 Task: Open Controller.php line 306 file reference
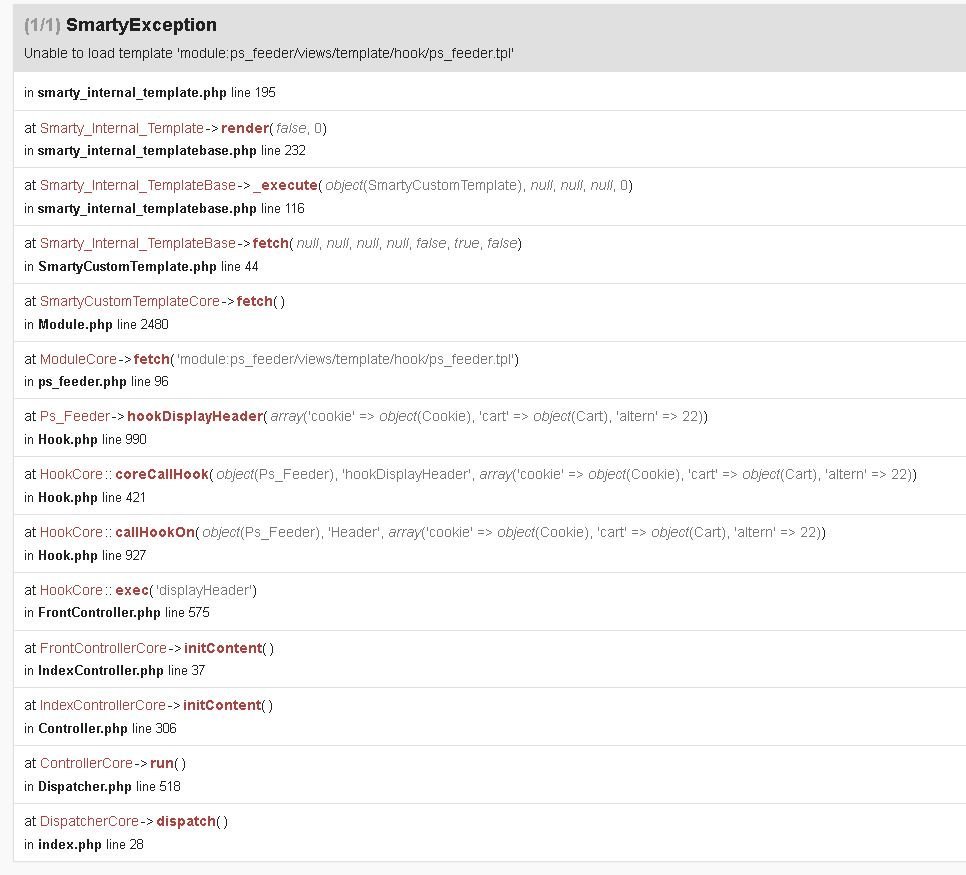[107, 728]
